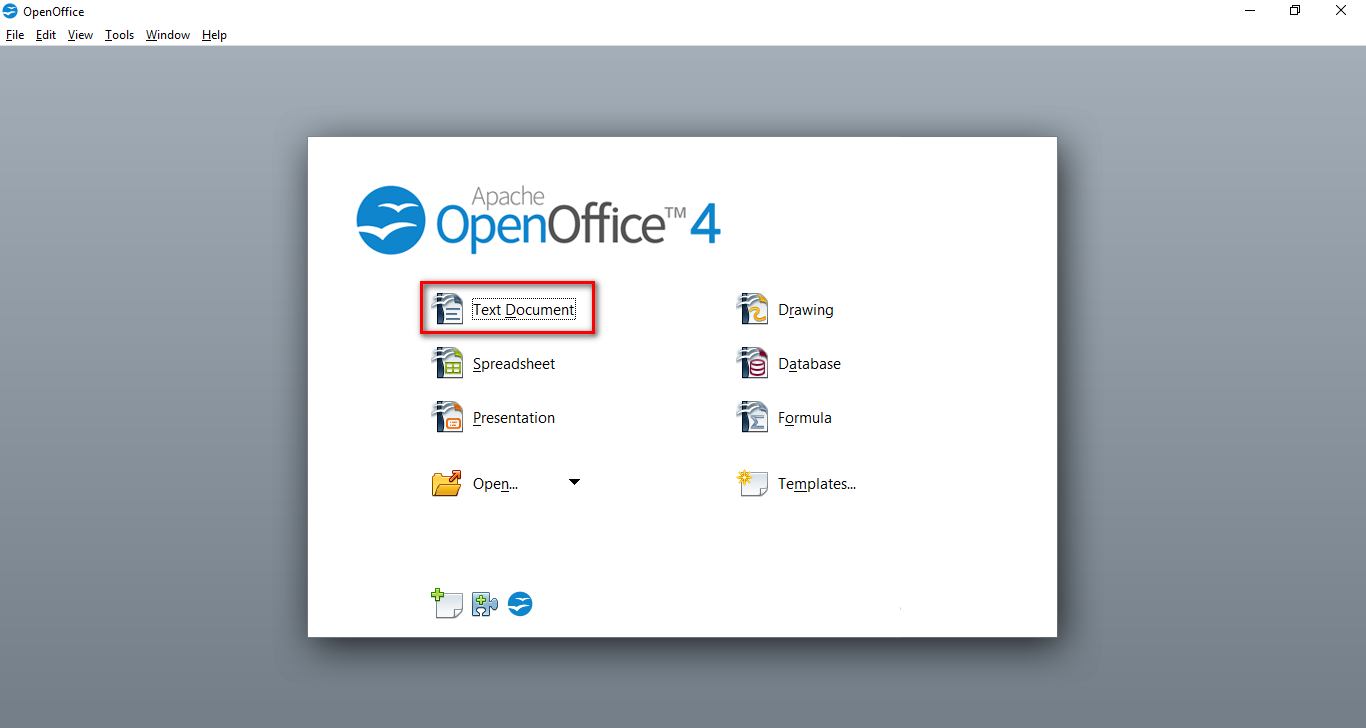The width and height of the screenshot is (1366, 728).
Task: Click the Templates document icon
Action: click(751, 483)
